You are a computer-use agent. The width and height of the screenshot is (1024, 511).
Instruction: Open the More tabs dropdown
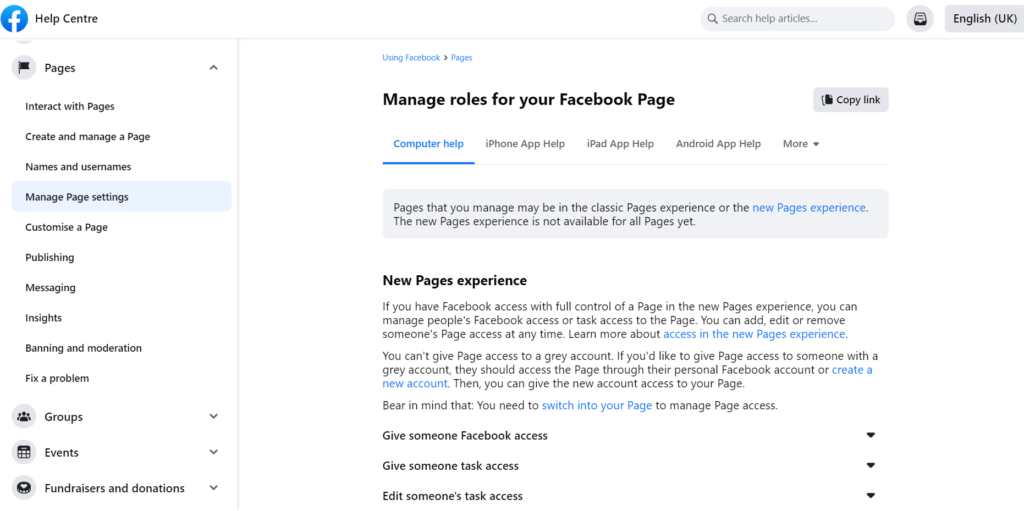(x=800, y=144)
